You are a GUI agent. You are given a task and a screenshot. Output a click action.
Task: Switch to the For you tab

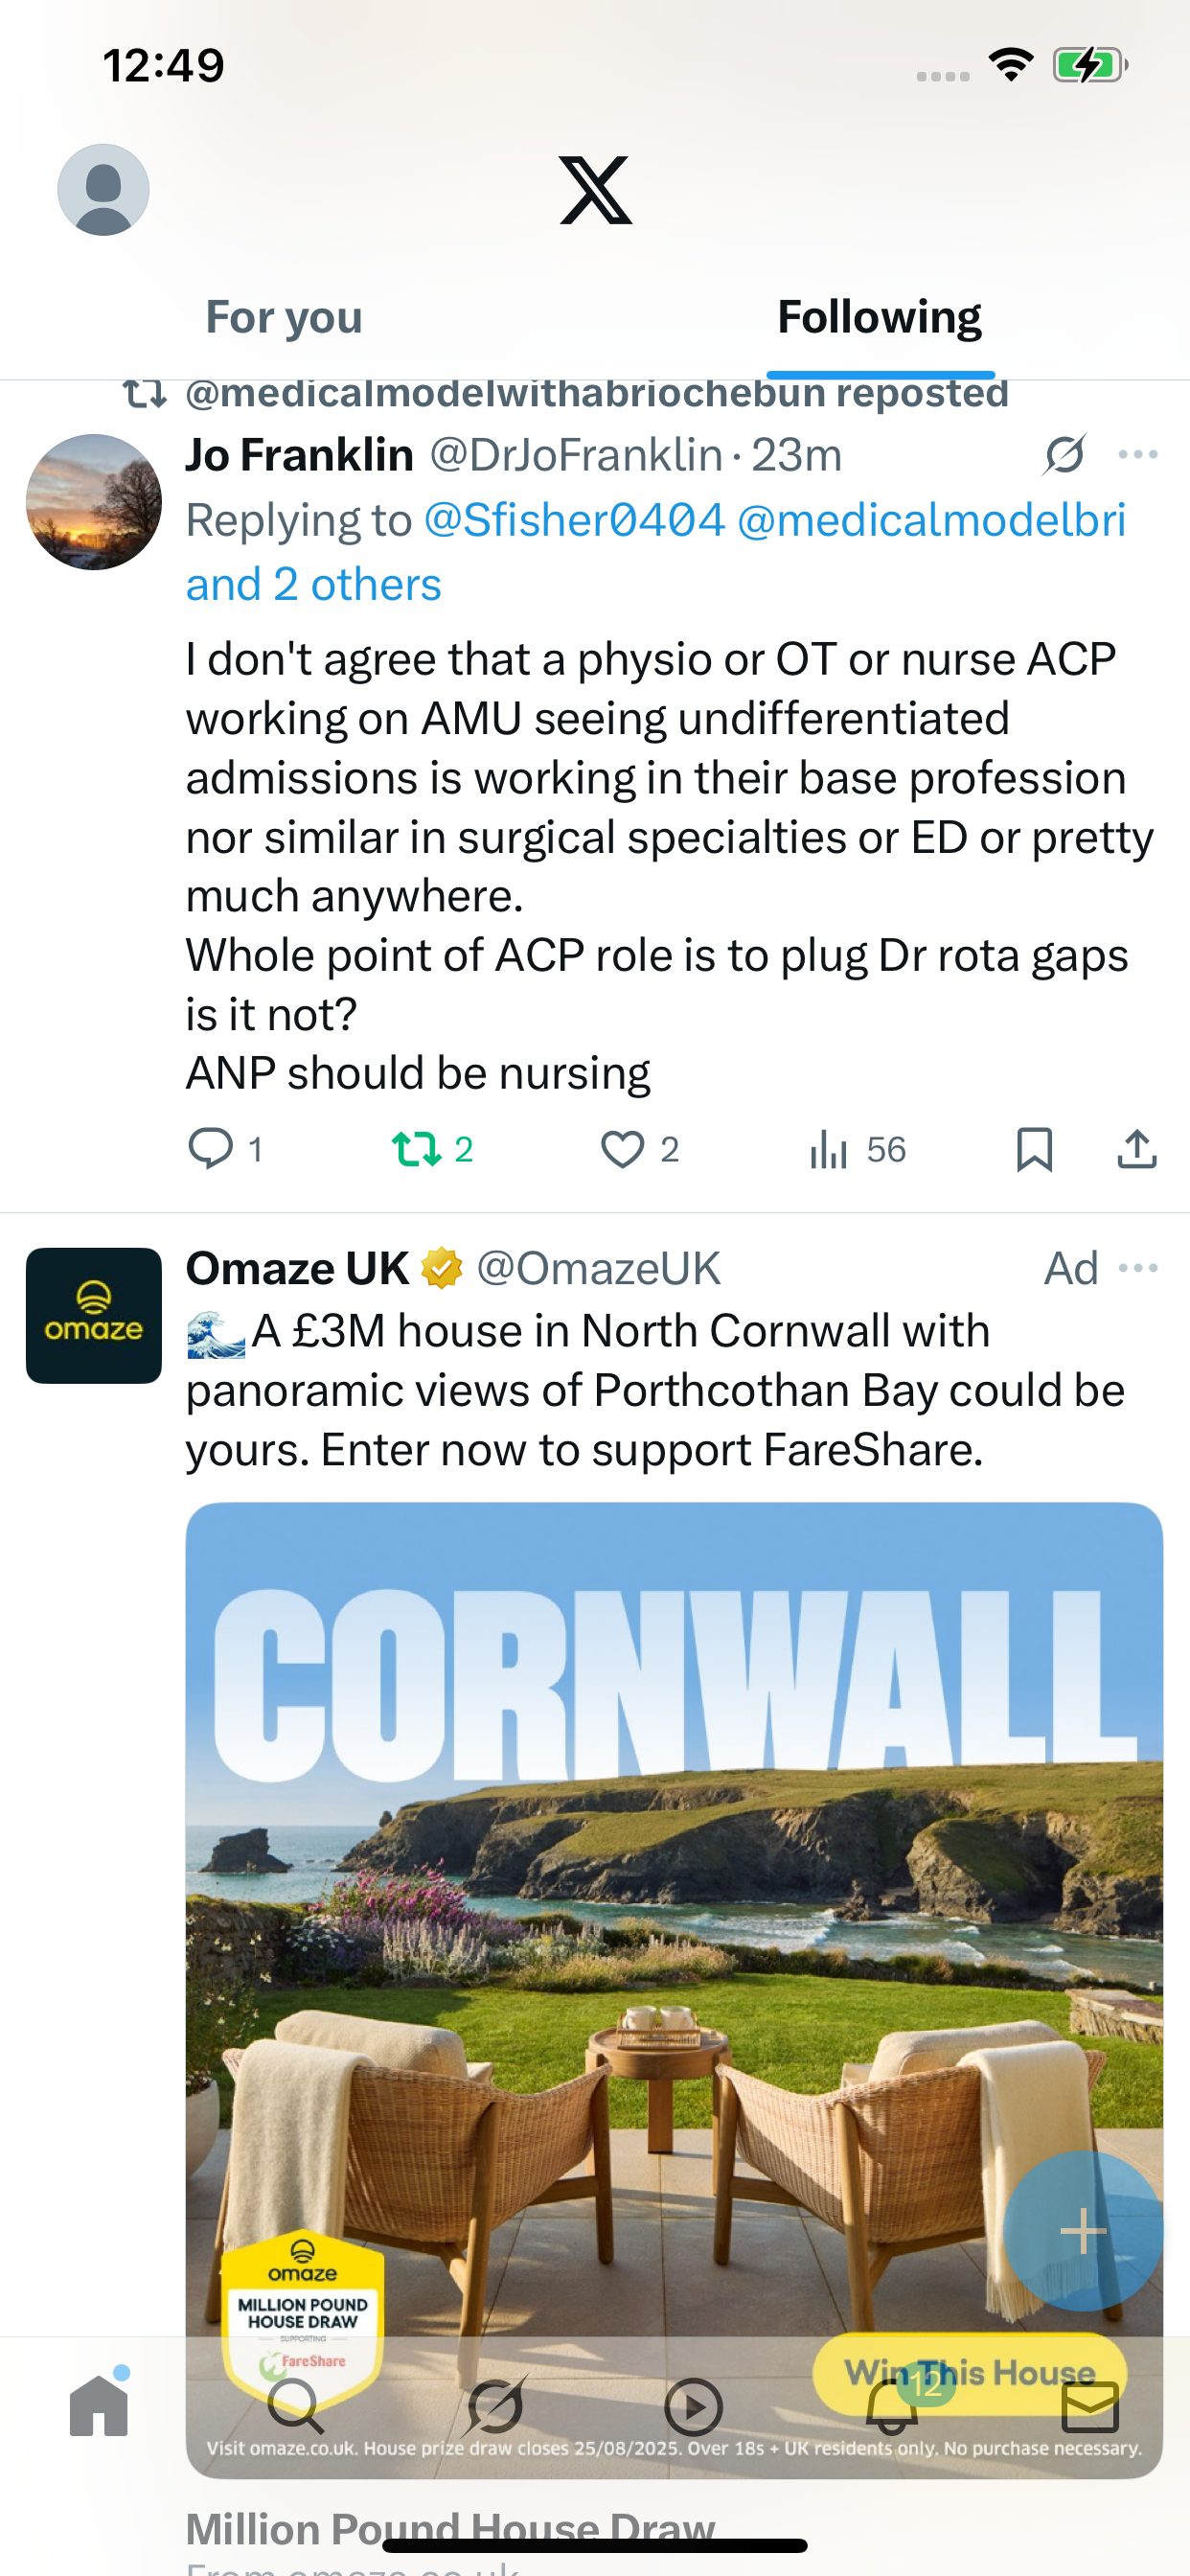[284, 318]
